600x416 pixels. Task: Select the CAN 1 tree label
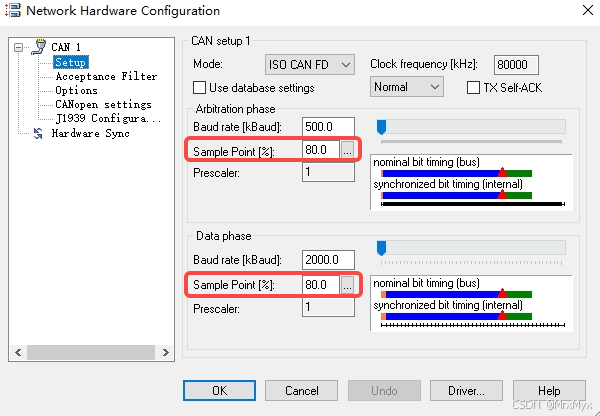click(66, 47)
